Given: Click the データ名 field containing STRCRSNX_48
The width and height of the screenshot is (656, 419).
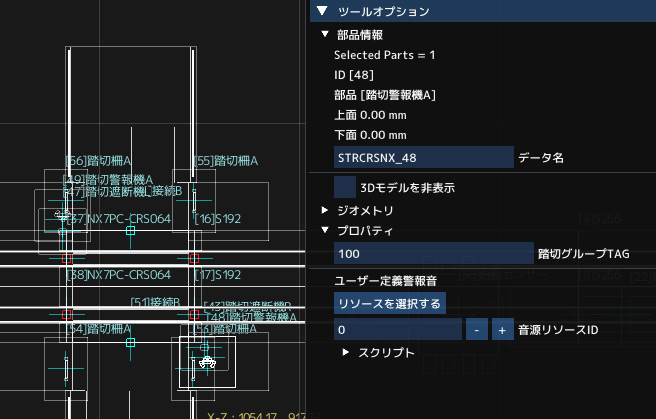Looking at the screenshot, I should [x=423, y=158].
